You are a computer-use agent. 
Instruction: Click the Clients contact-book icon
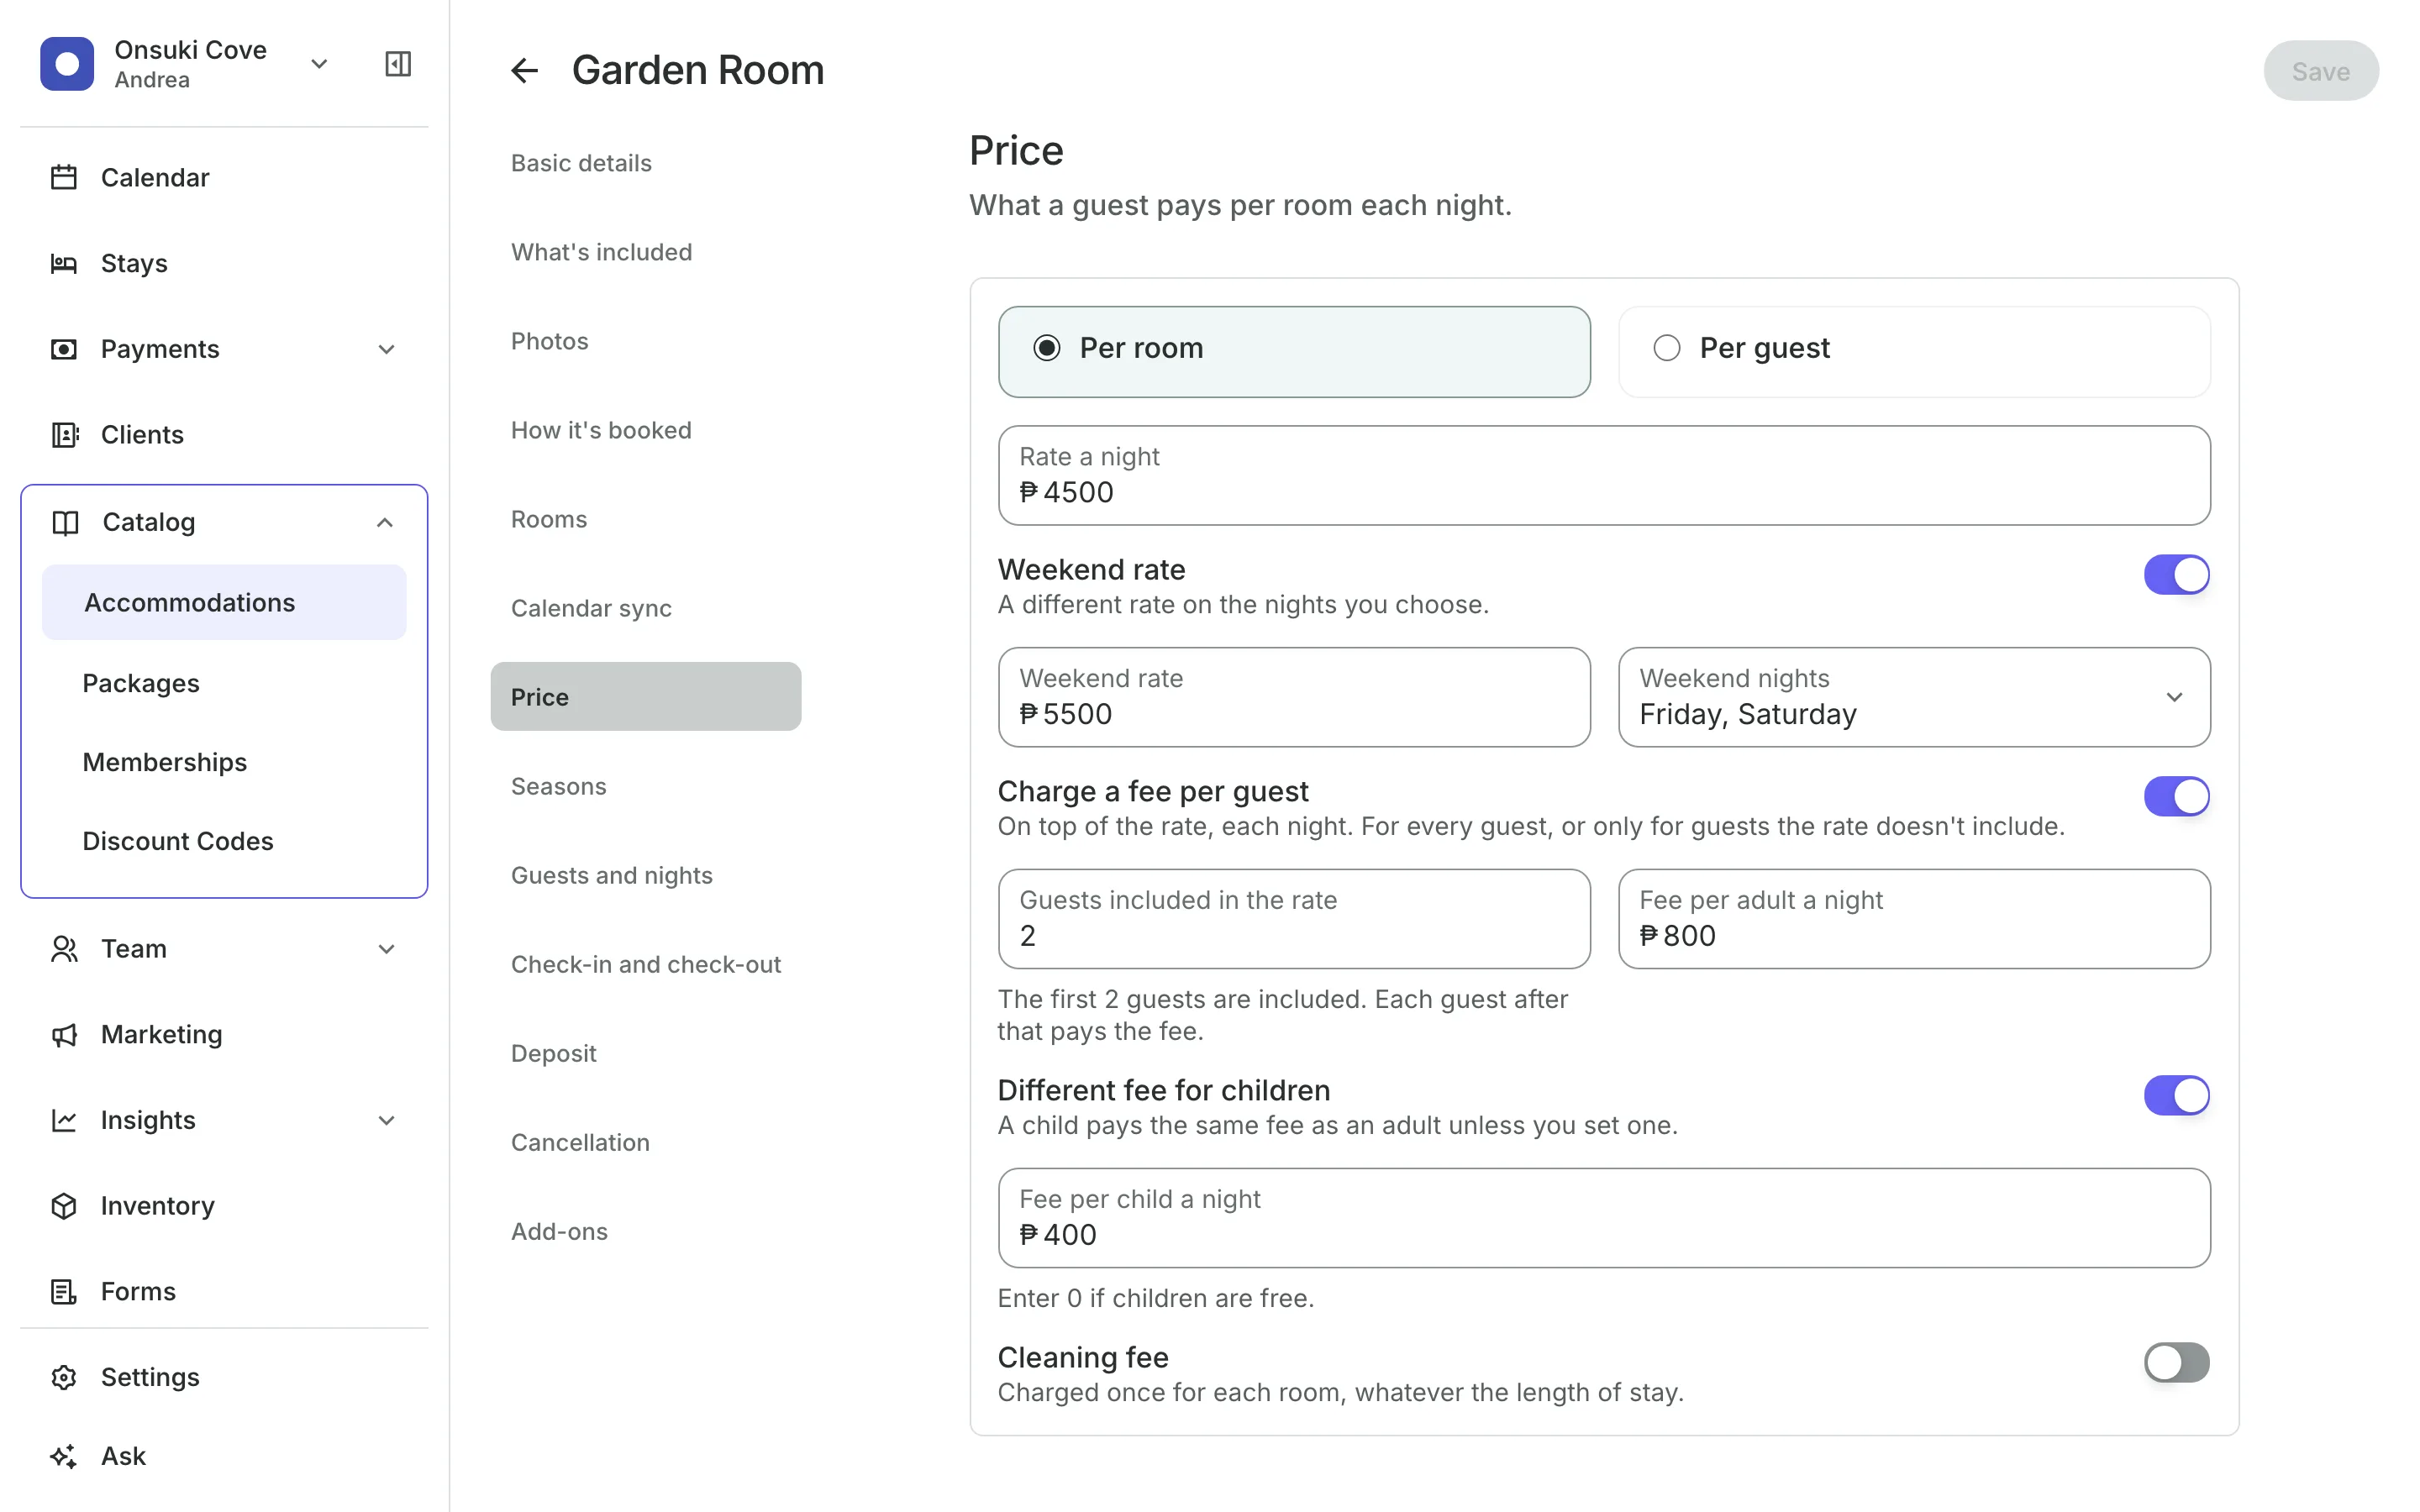[64, 435]
